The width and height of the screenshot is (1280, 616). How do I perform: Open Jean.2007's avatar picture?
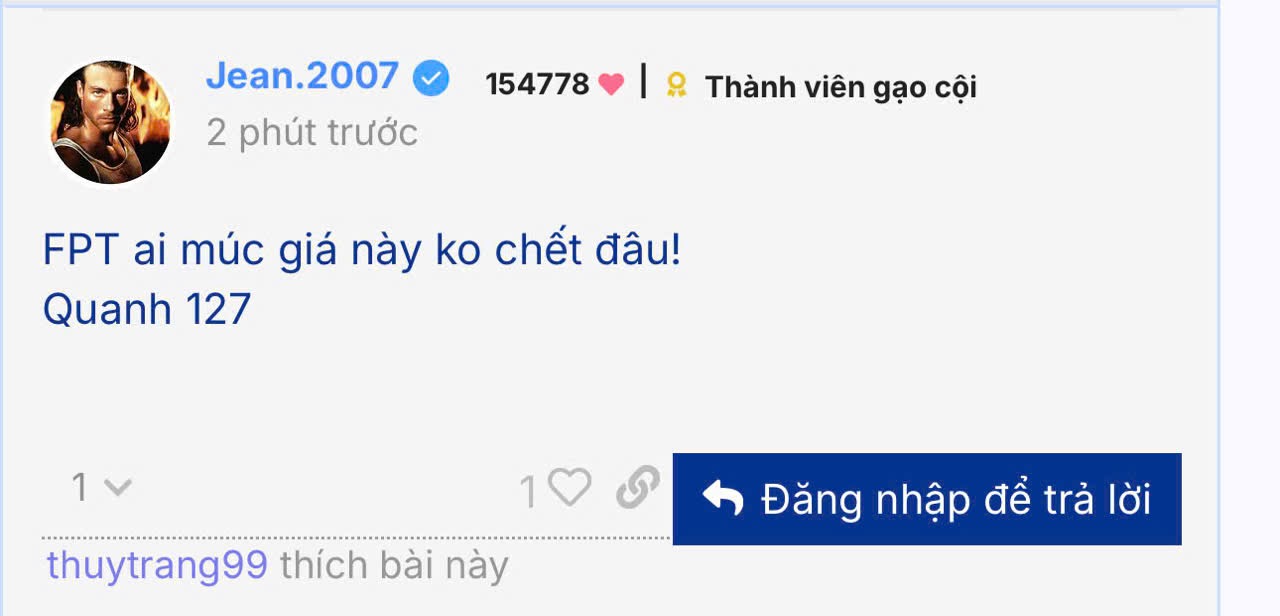pyautogui.click(x=111, y=123)
